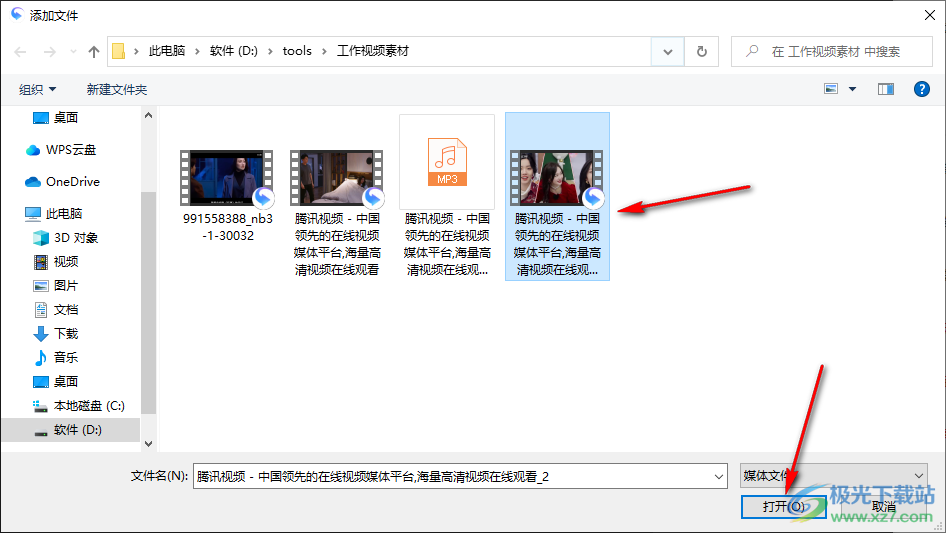This screenshot has width=946, height=533.
Task: Change the view mode icon
Action: pos(831,89)
